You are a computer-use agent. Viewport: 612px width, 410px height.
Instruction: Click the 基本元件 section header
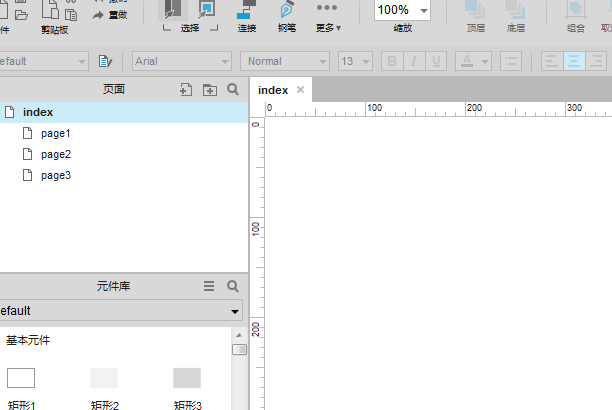point(28,340)
